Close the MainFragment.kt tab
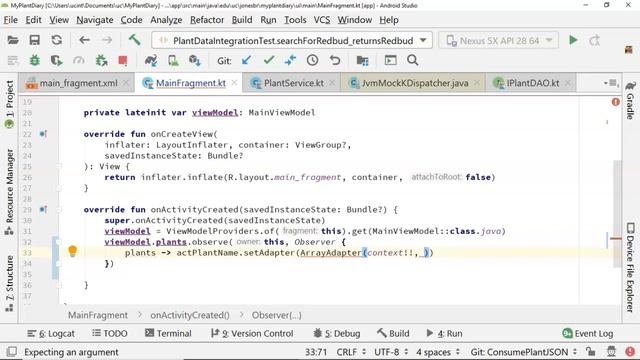Viewport: 640px width, 360px height. pyautogui.click(x=234, y=83)
